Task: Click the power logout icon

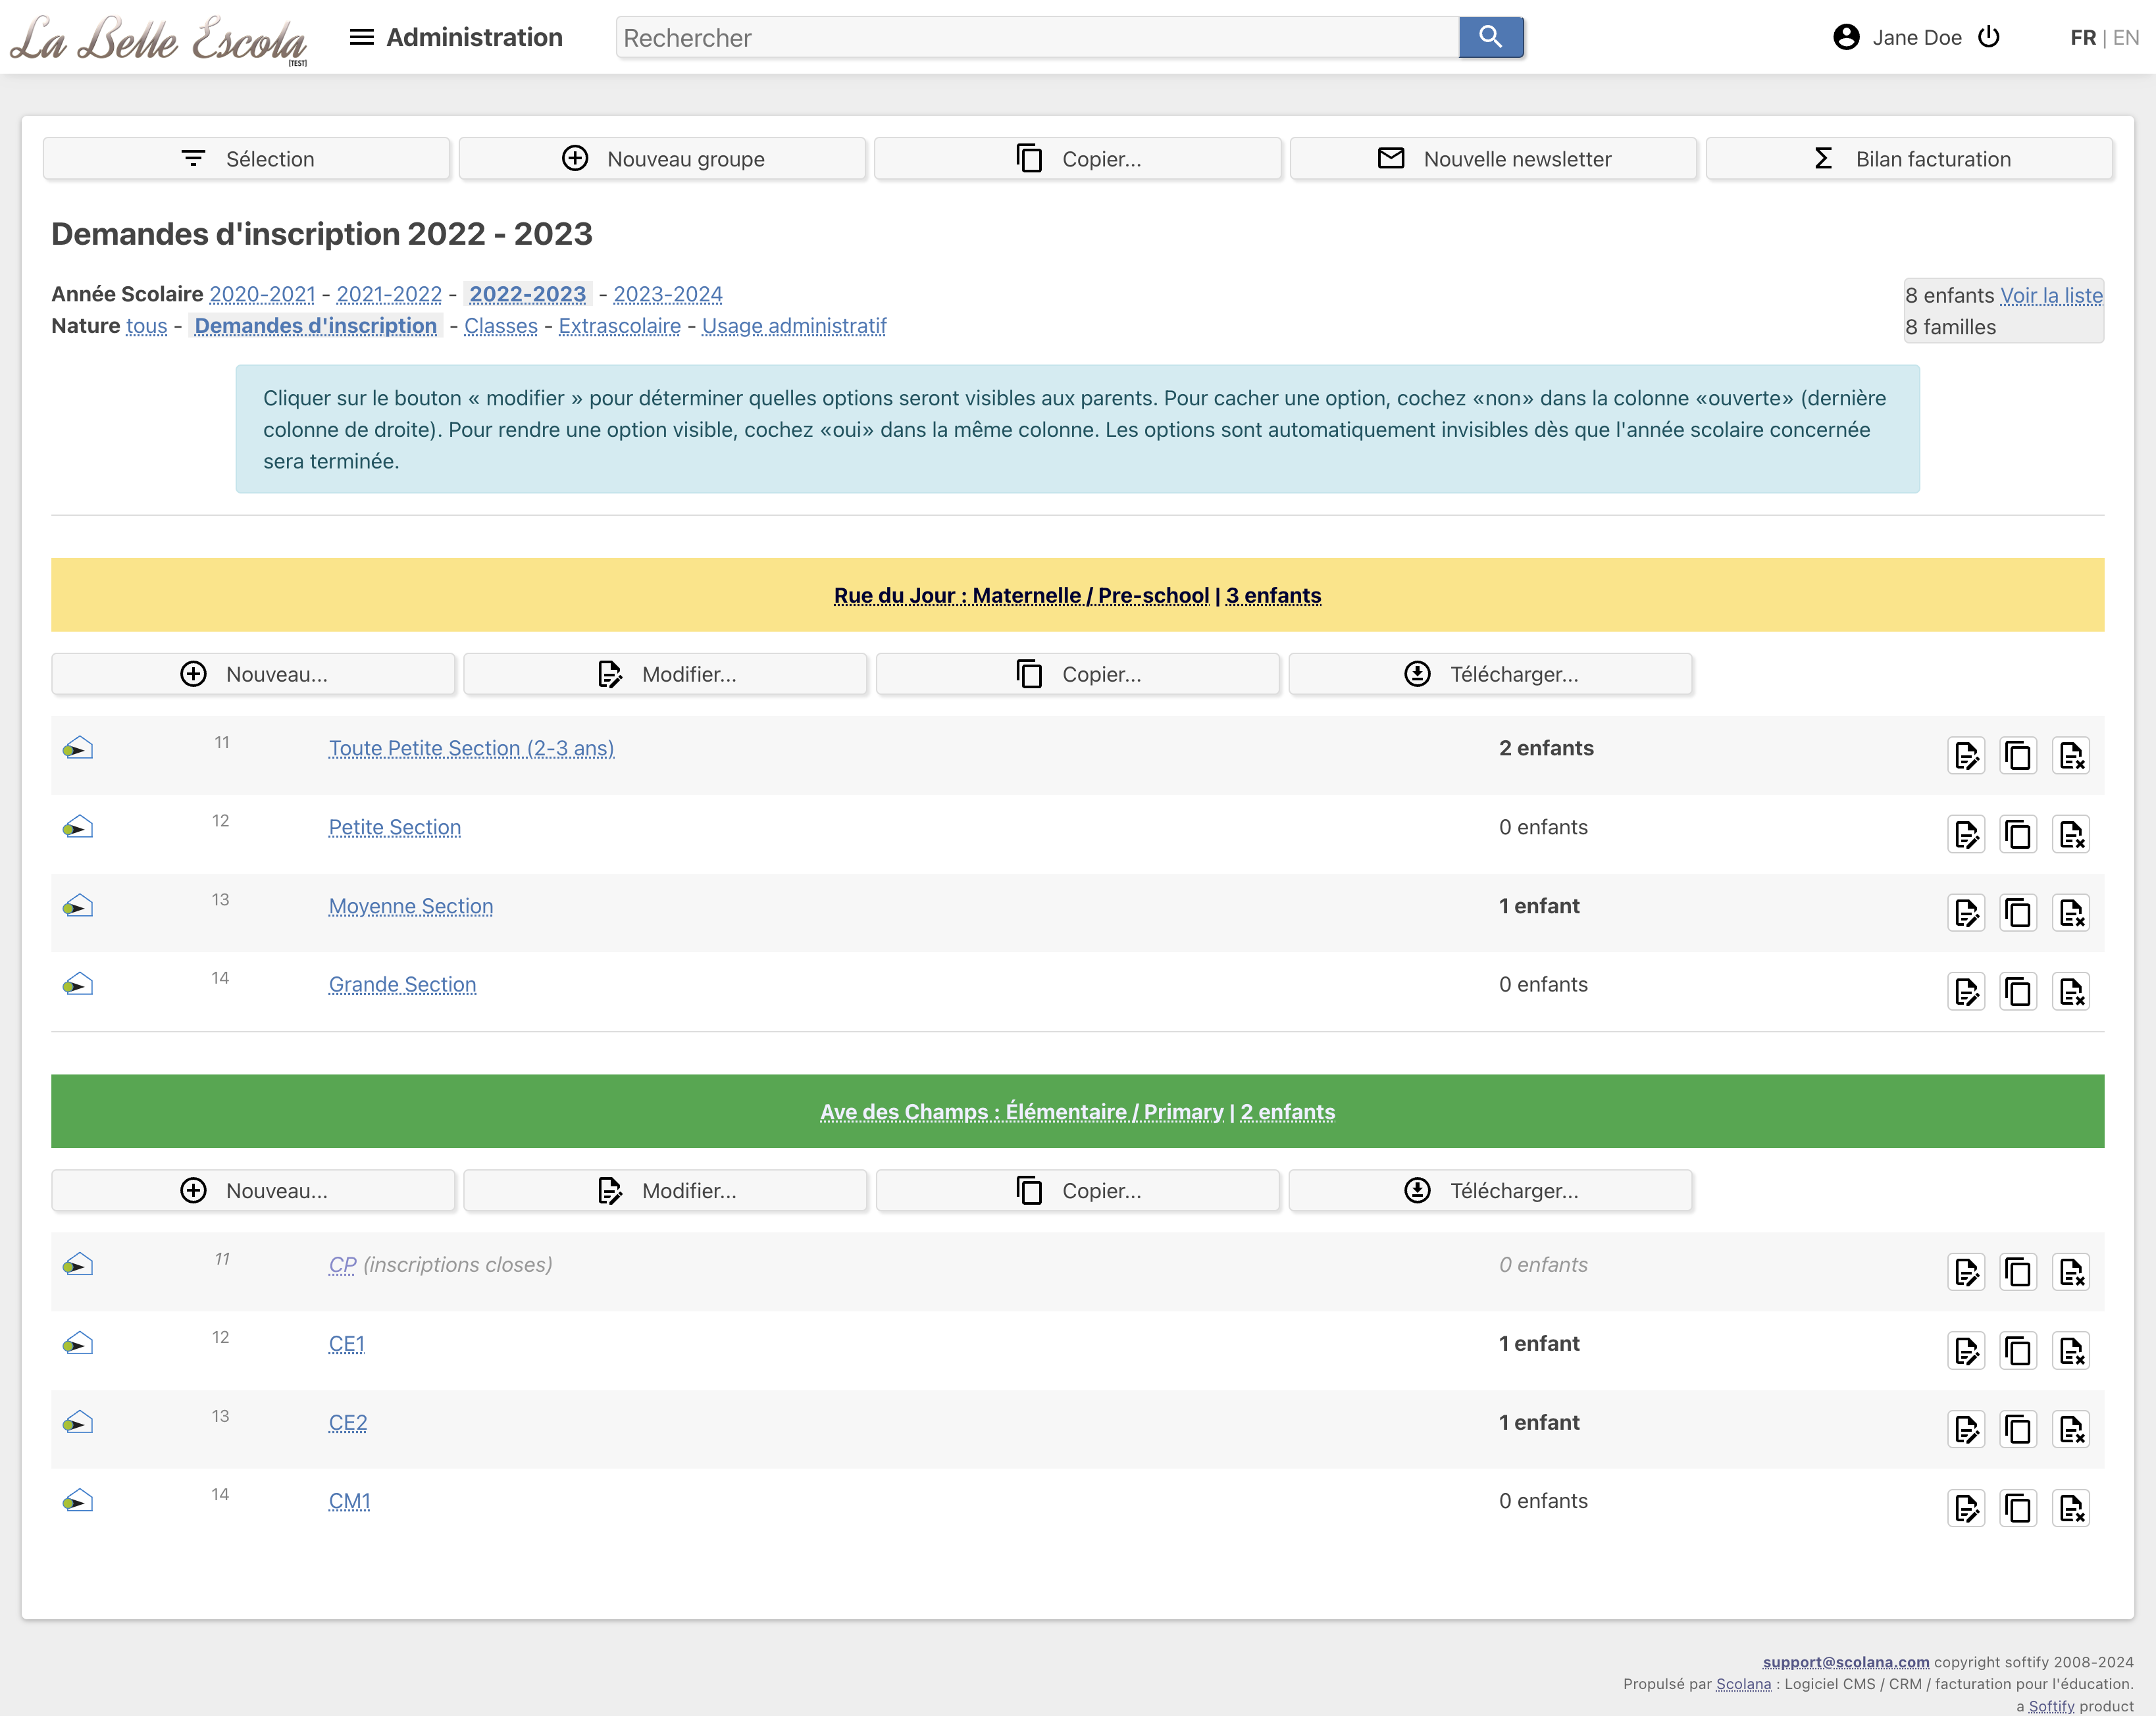Action: pyautogui.click(x=1989, y=37)
